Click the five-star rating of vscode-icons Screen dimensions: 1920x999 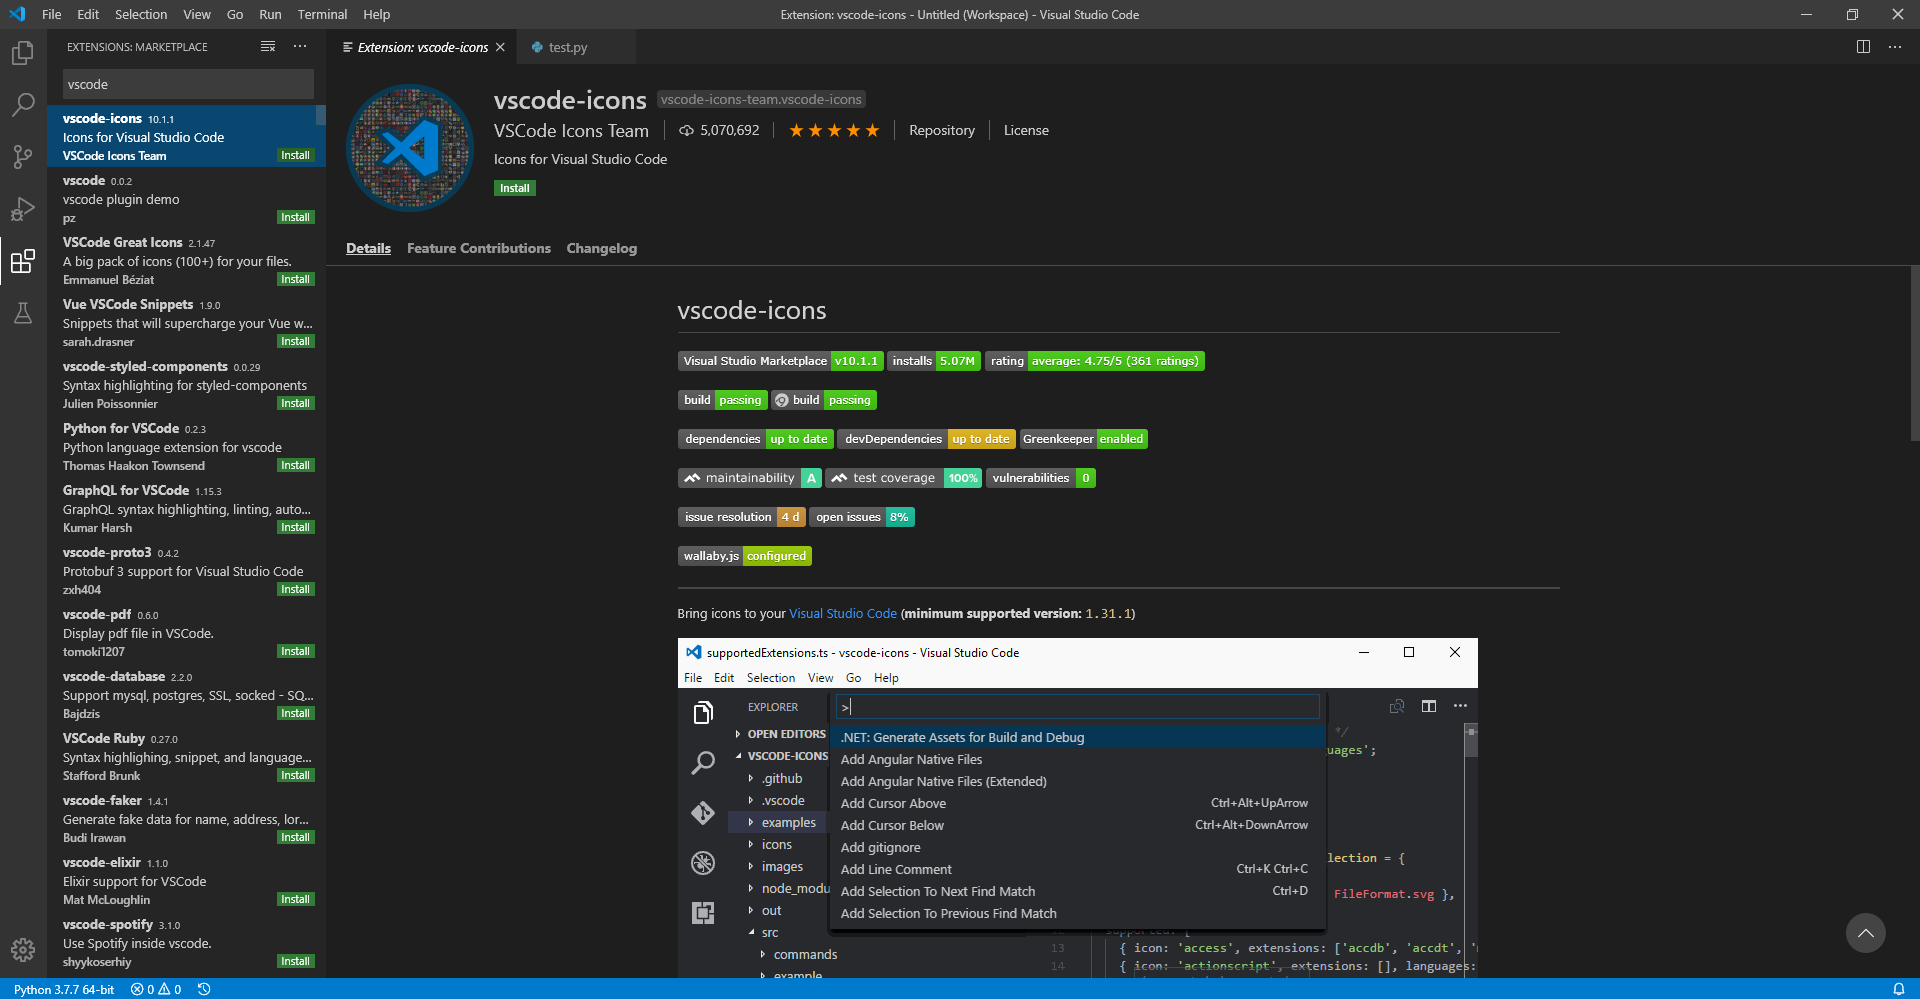(x=834, y=130)
